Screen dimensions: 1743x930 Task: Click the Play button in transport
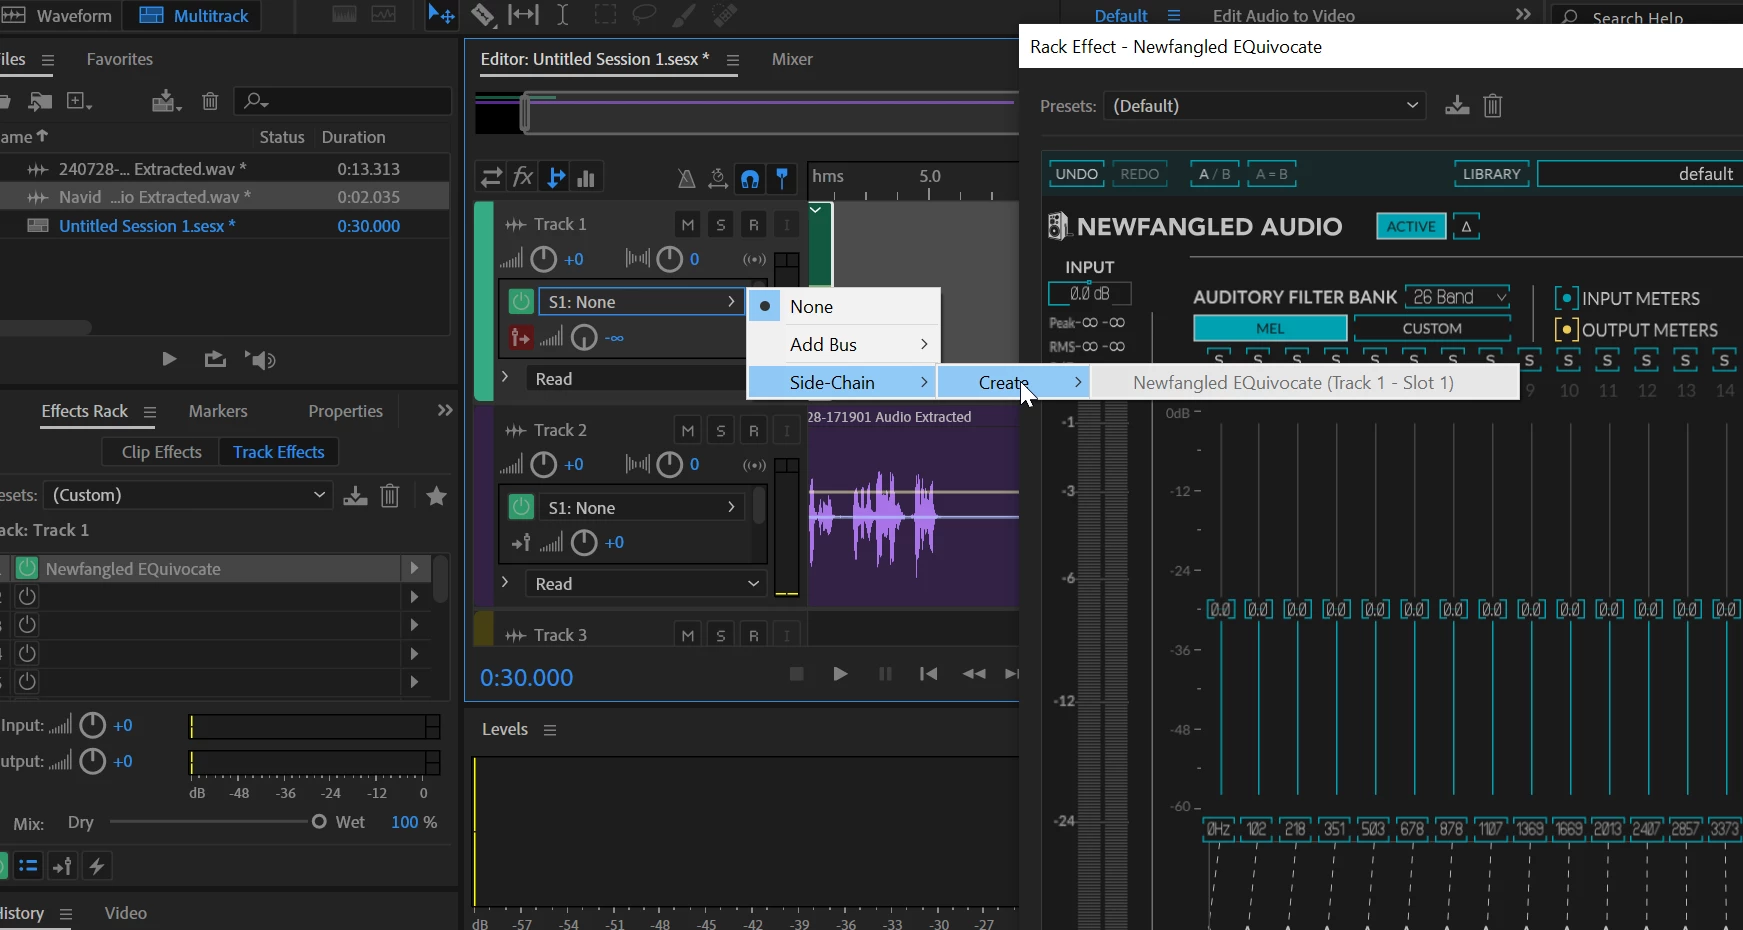(840, 674)
